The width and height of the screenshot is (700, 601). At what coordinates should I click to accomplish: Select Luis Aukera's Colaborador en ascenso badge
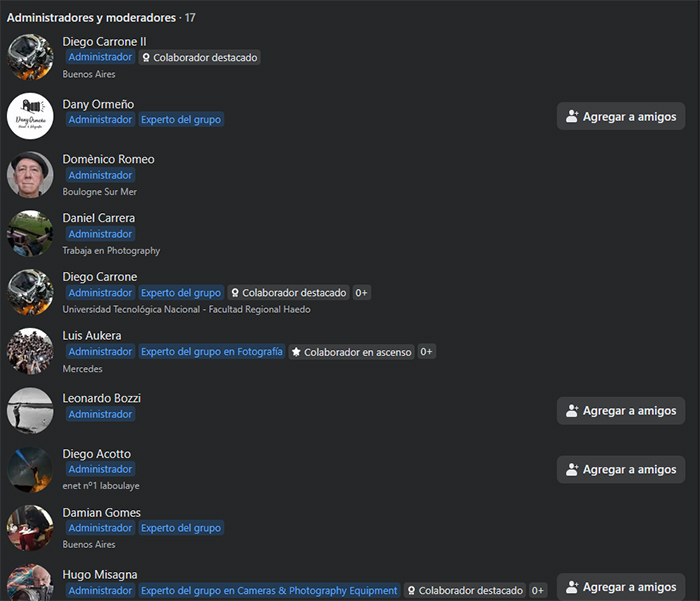(x=351, y=352)
